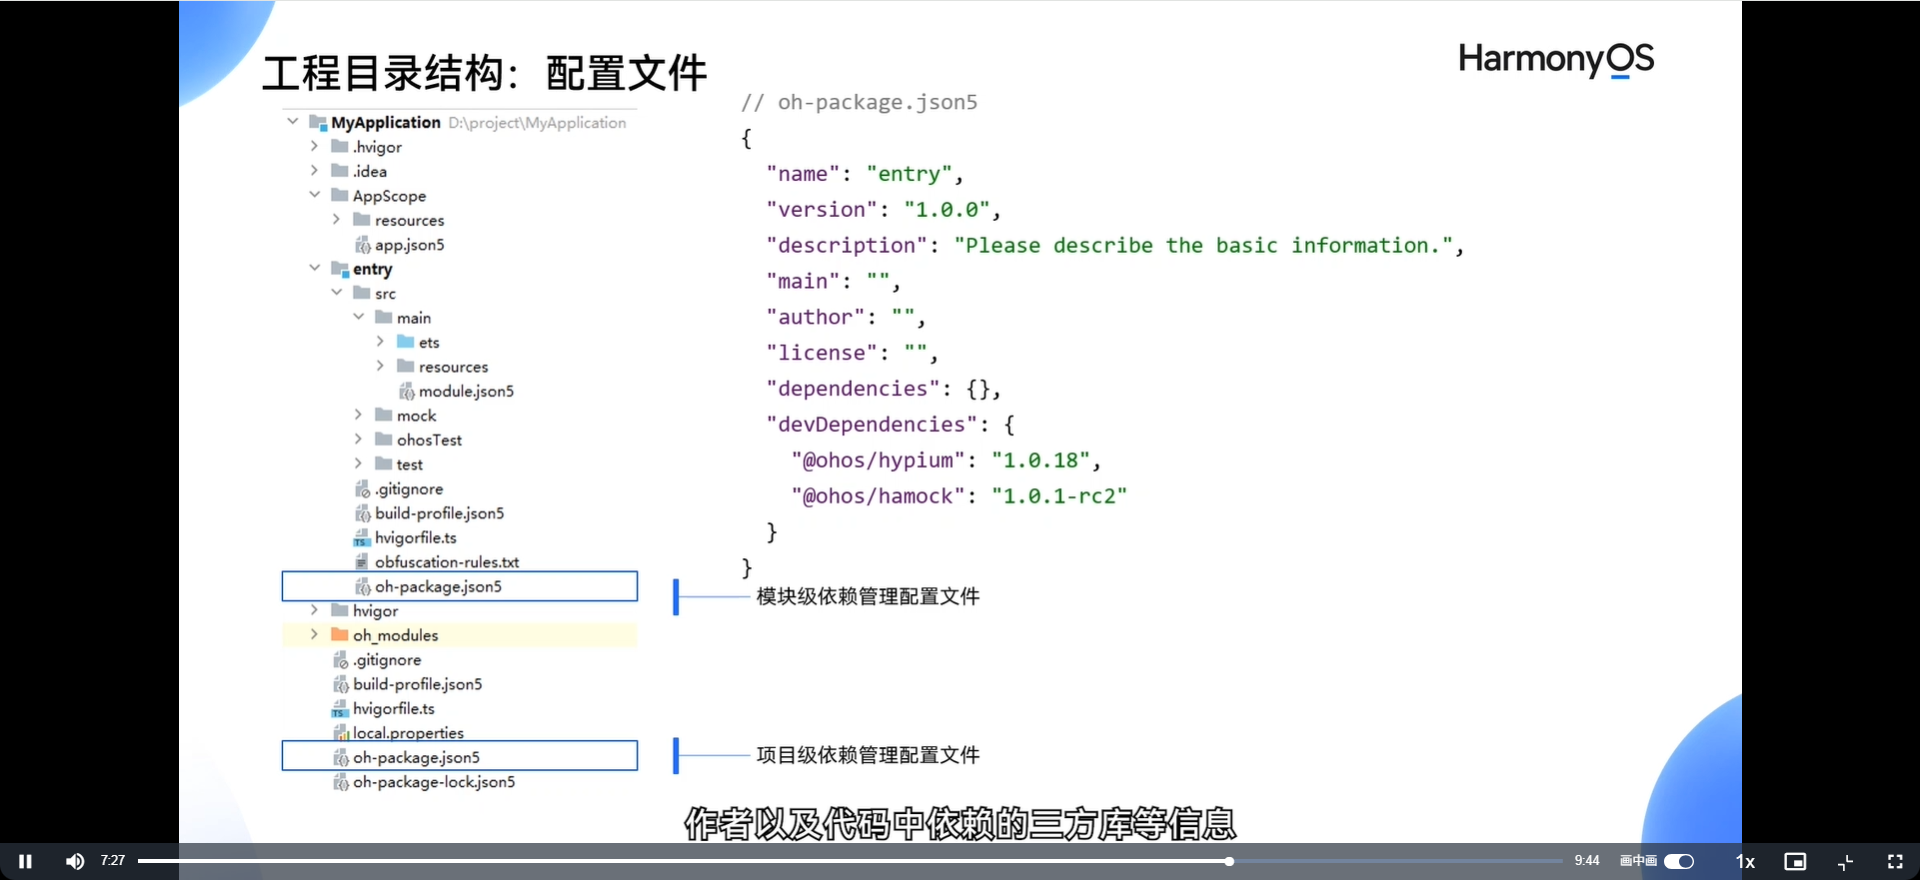Screen dimensions: 1920x880
Task: Click the test folder icon
Action: (384, 463)
